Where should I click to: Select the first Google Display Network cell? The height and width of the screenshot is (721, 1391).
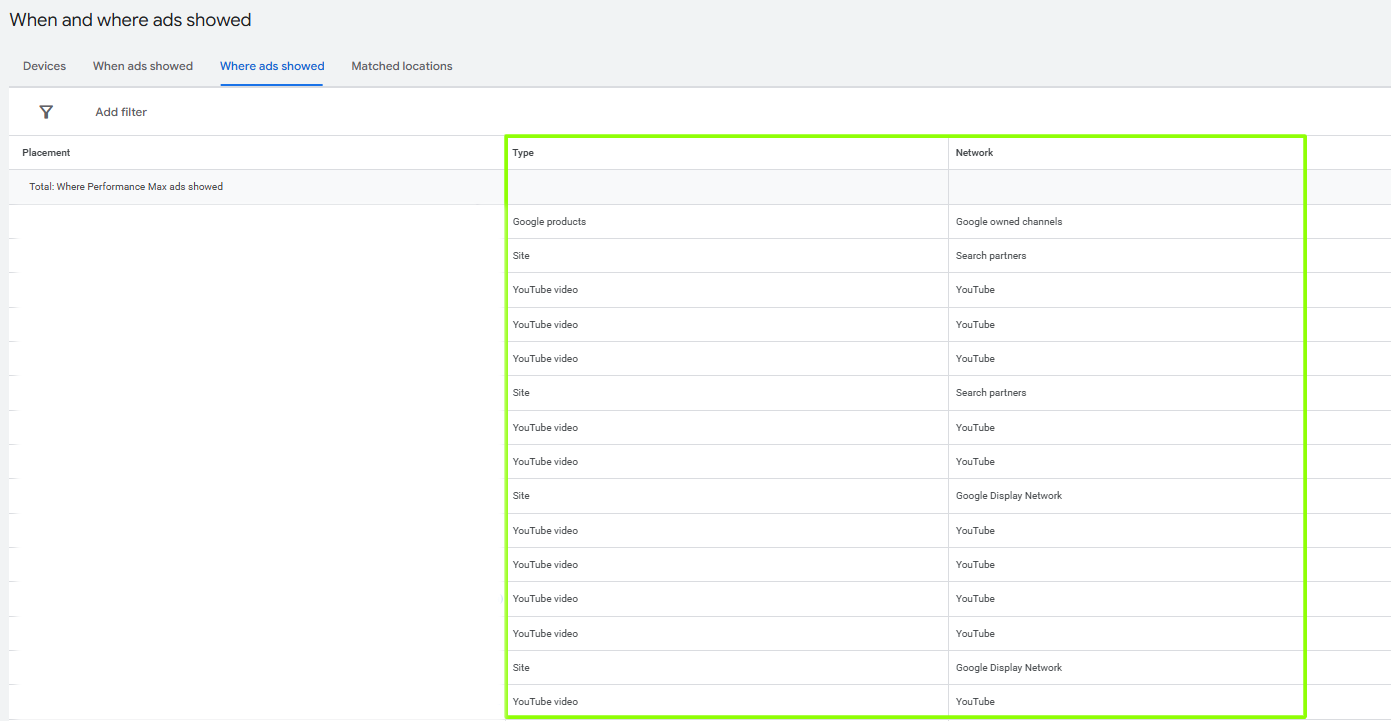[1010, 495]
